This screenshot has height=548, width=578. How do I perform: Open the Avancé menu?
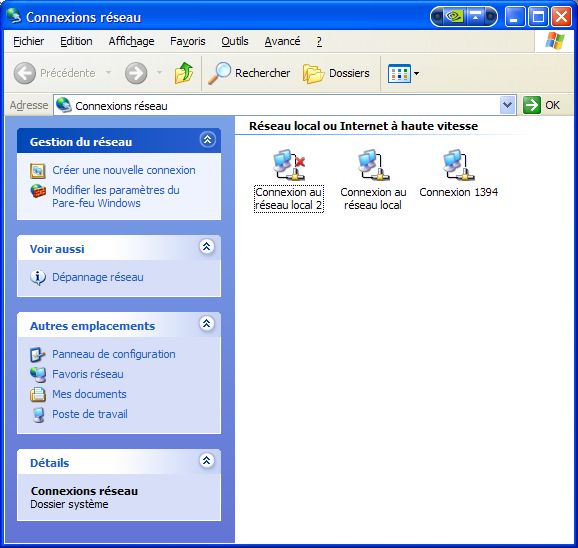pyautogui.click(x=282, y=41)
